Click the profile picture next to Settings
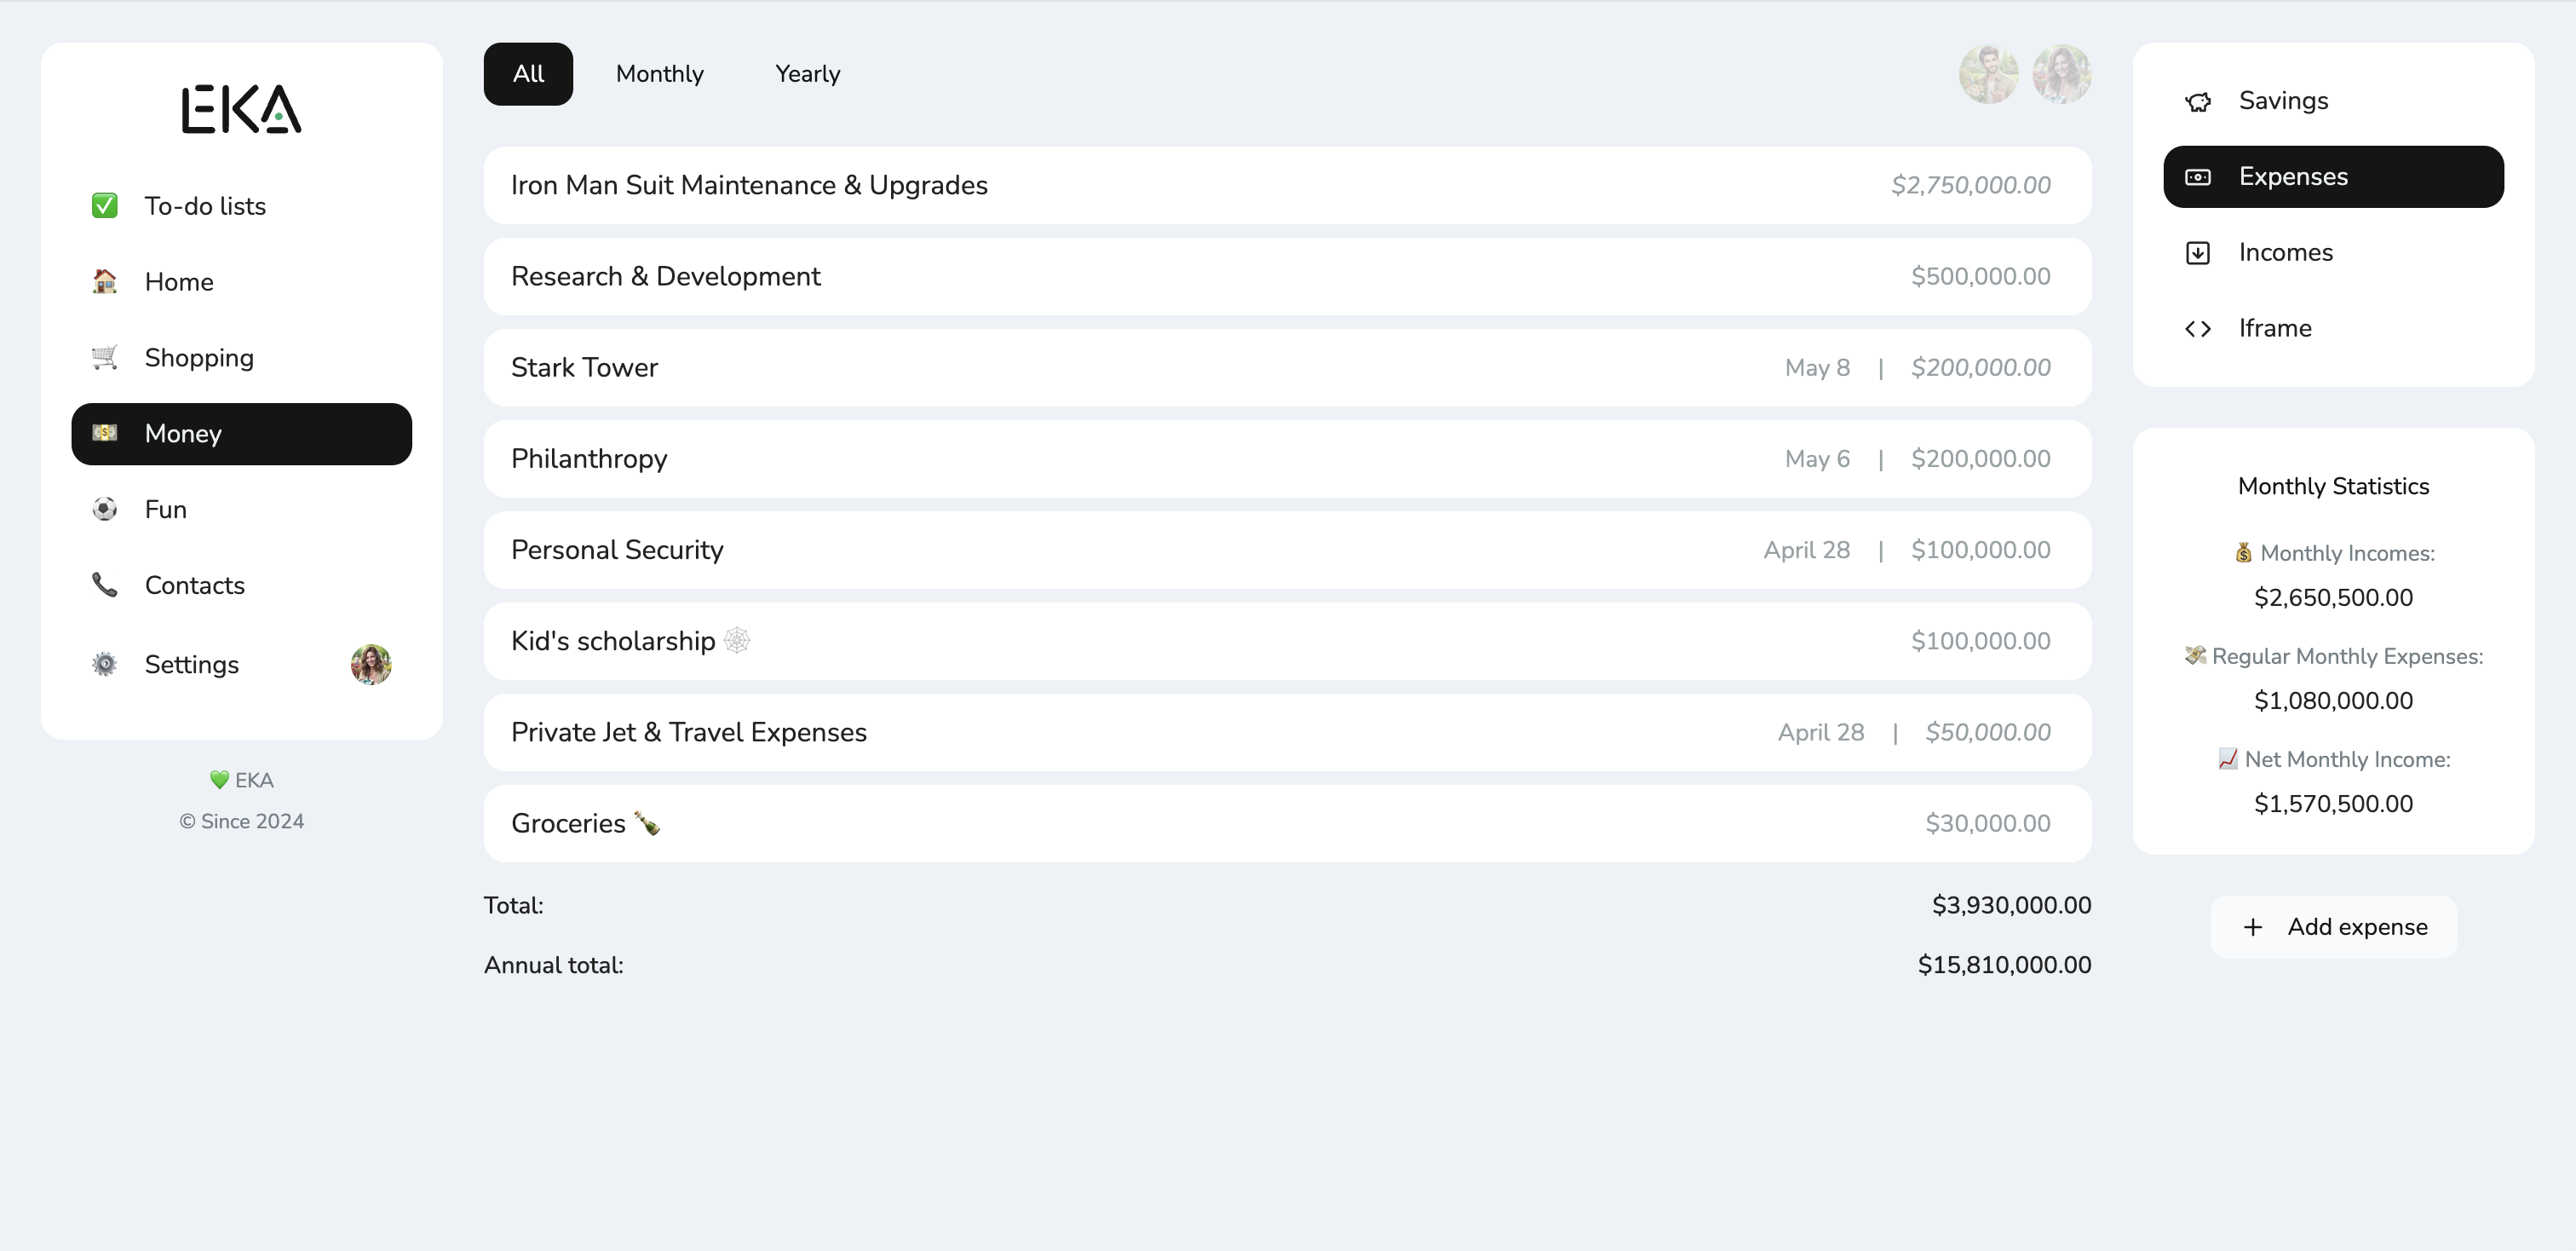Viewport: 2576px width, 1251px height. tap(371, 664)
